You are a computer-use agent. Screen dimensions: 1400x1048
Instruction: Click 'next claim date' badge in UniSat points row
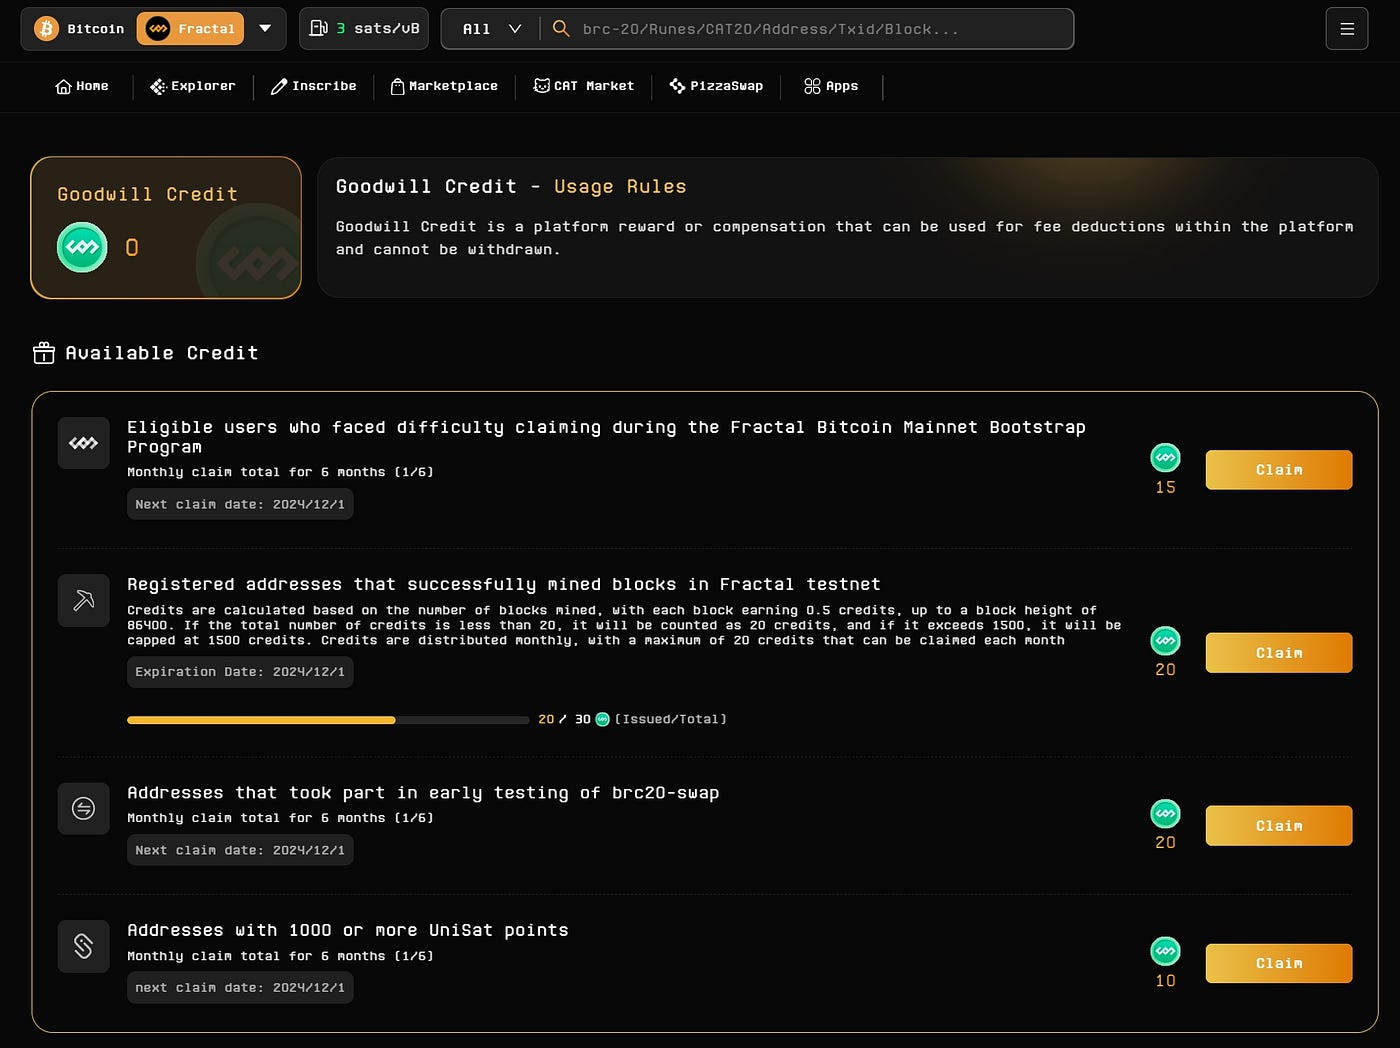pyautogui.click(x=240, y=988)
